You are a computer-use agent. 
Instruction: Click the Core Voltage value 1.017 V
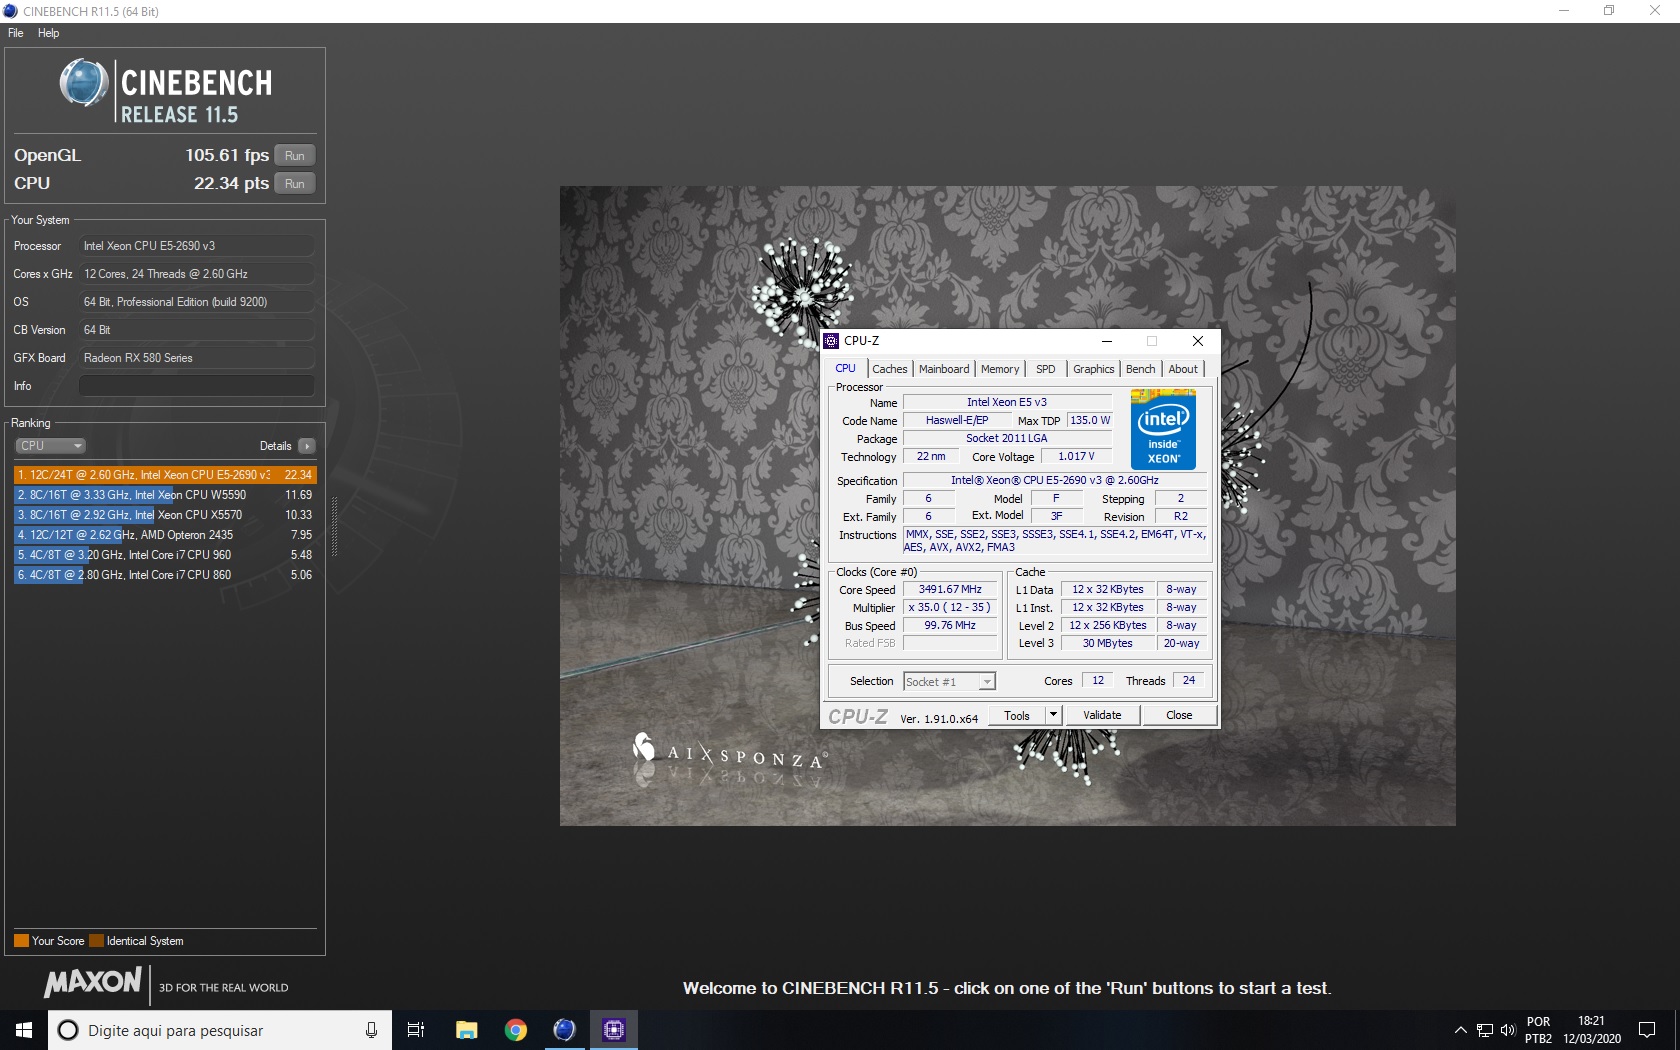point(1077,457)
